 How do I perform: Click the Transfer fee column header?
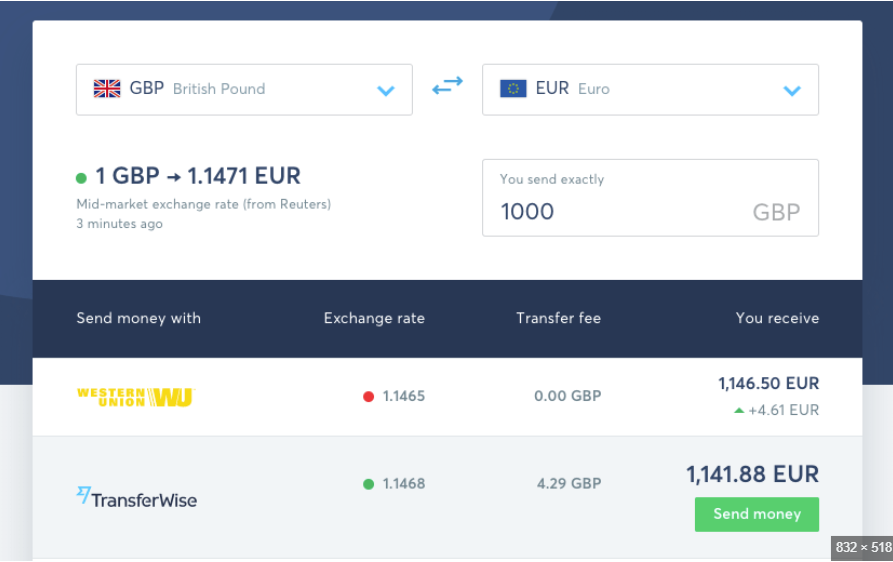[x=558, y=319]
